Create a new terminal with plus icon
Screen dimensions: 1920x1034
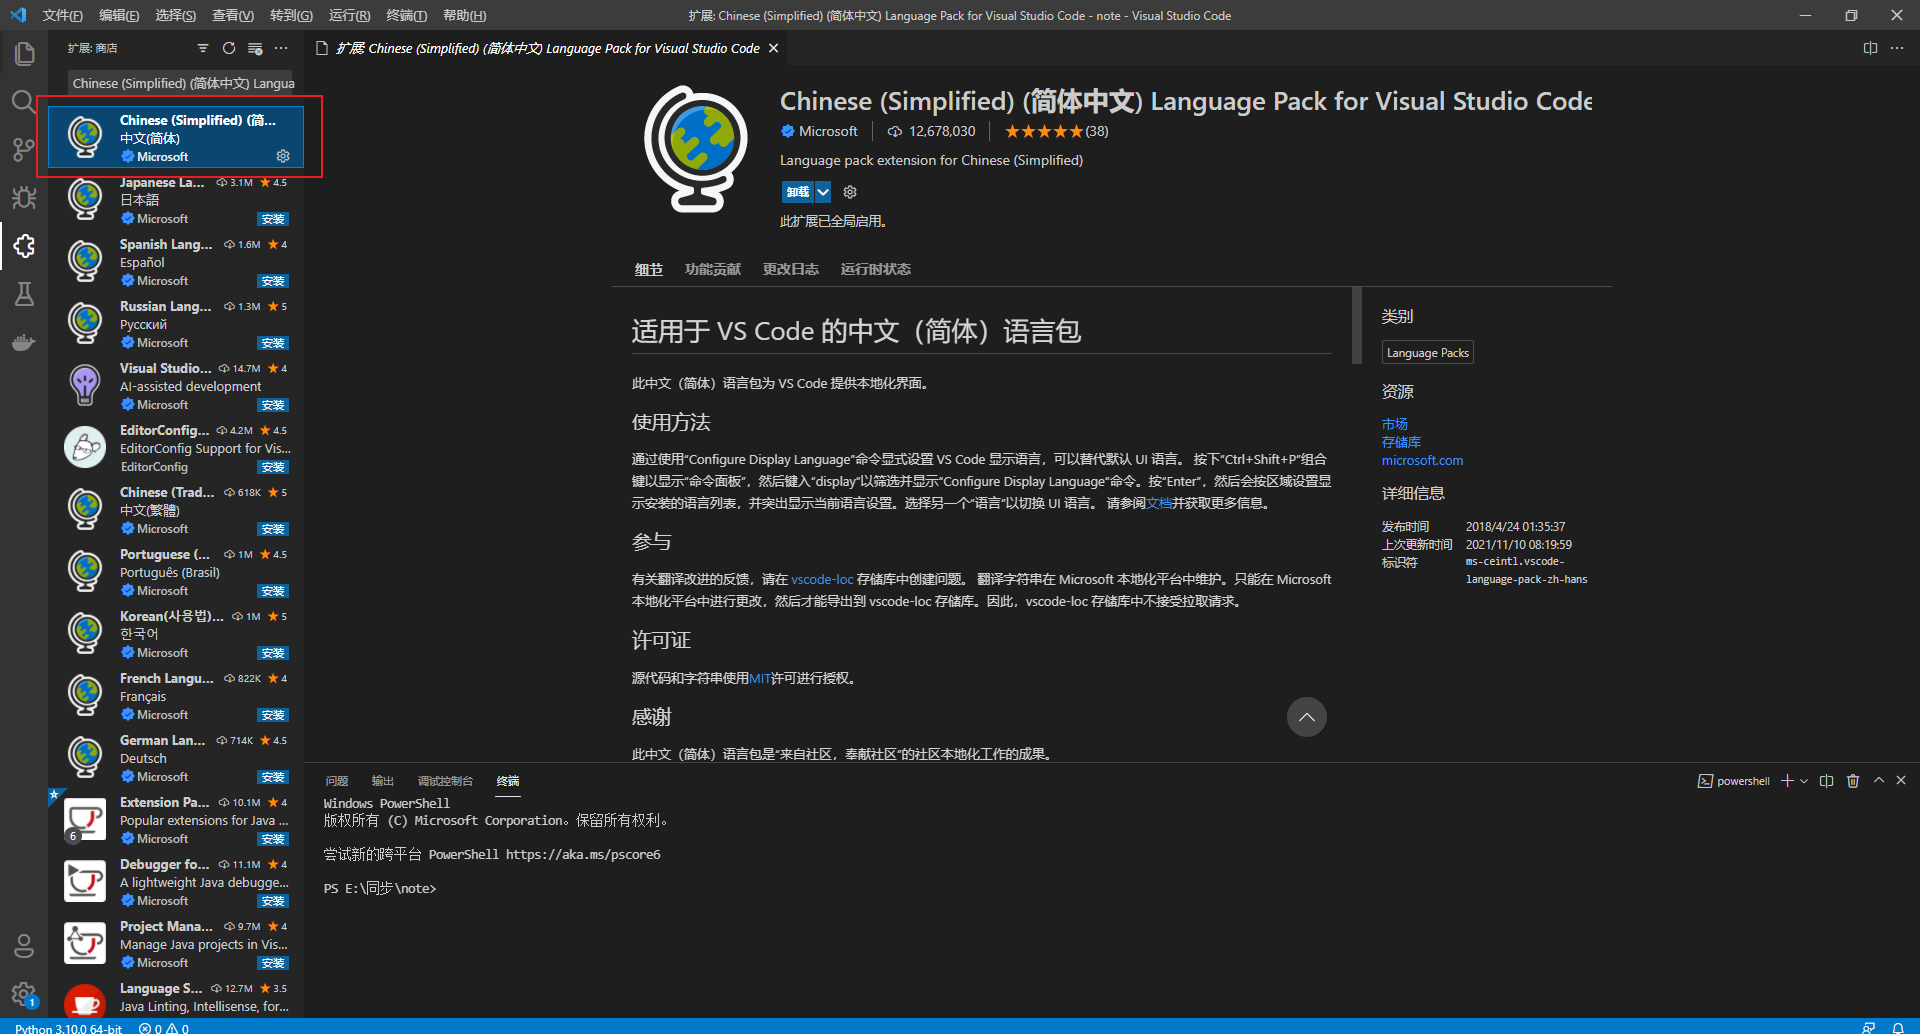(1787, 781)
